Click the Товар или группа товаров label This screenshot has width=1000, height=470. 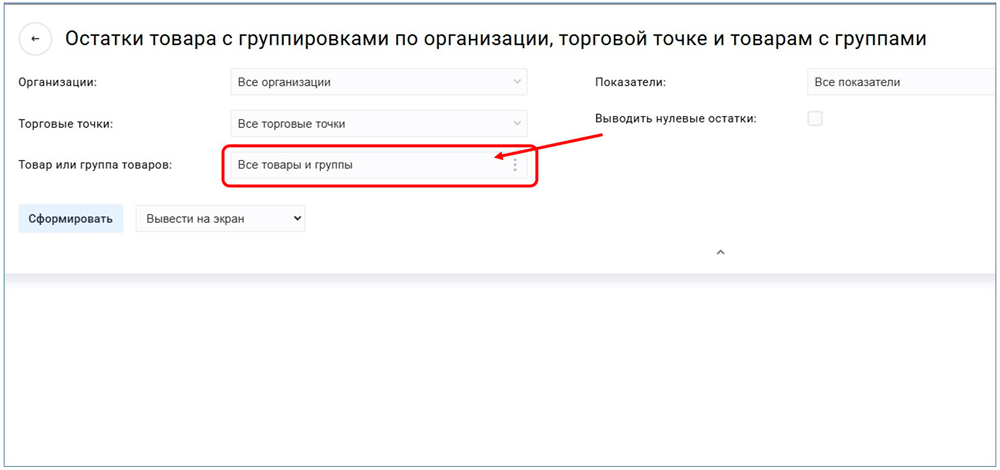(95, 165)
